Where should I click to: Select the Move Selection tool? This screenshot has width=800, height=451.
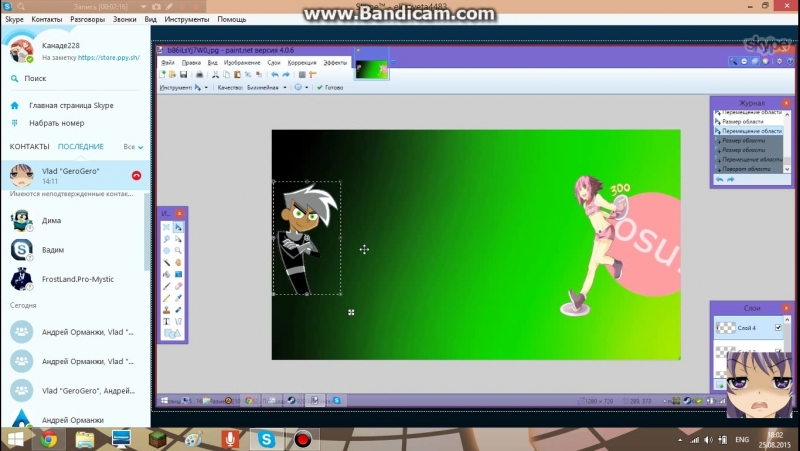tap(178, 239)
